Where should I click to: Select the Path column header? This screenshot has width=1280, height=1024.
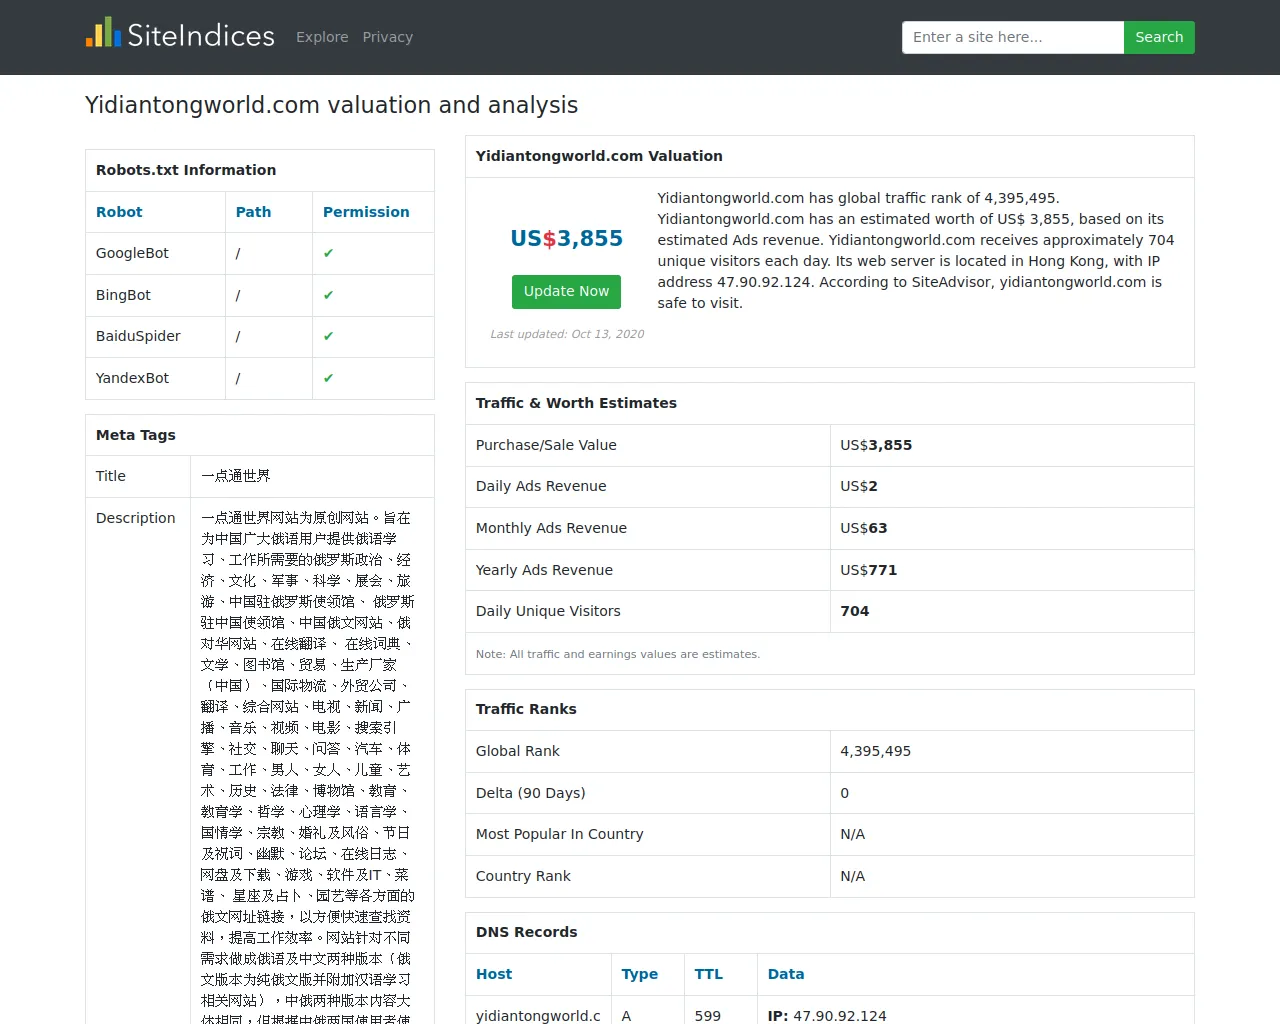[x=253, y=212]
